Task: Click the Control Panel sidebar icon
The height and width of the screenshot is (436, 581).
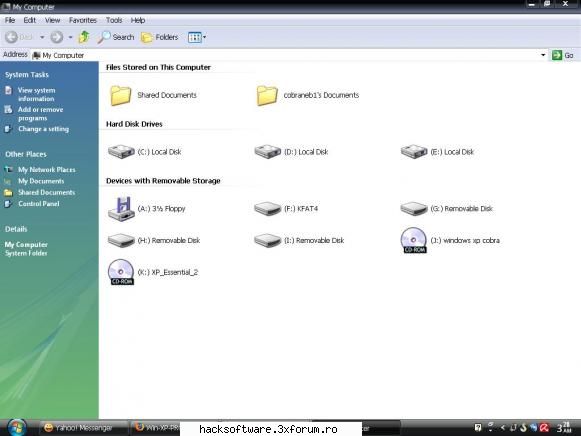Action: (8, 204)
